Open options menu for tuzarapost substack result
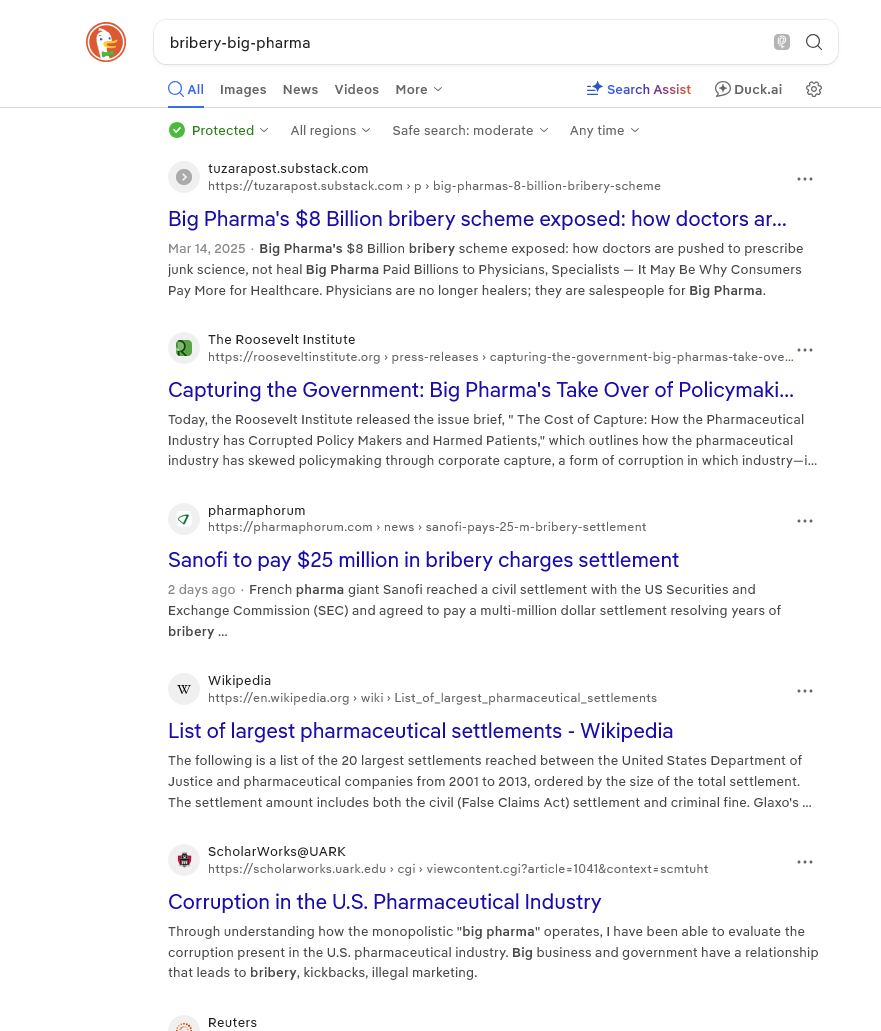881x1031 pixels. 805,179
